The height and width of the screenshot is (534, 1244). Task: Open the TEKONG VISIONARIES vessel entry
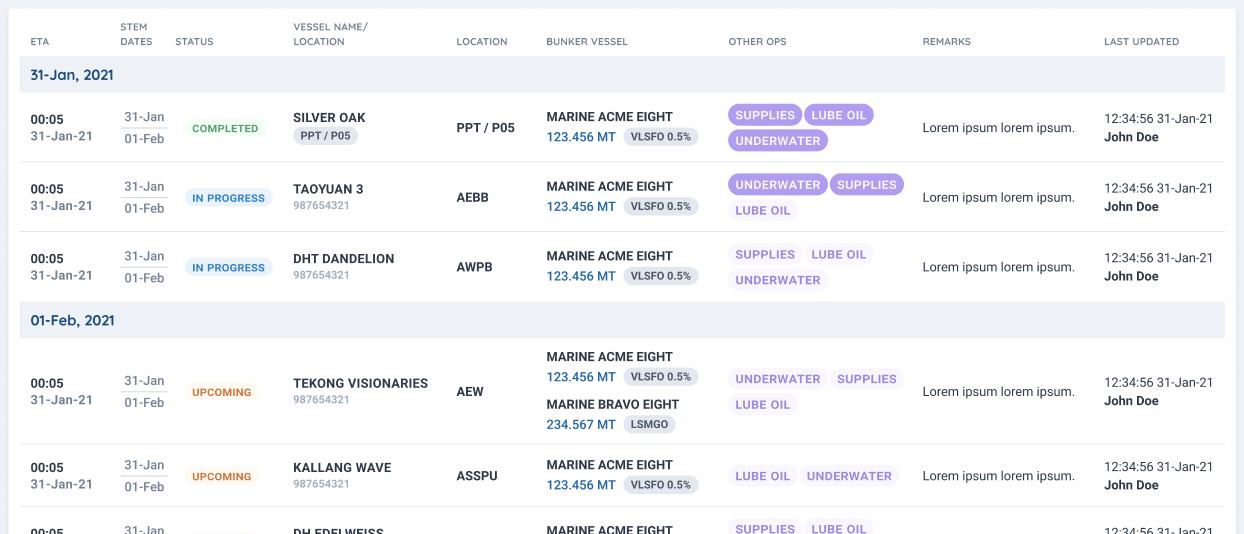click(x=360, y=383)
